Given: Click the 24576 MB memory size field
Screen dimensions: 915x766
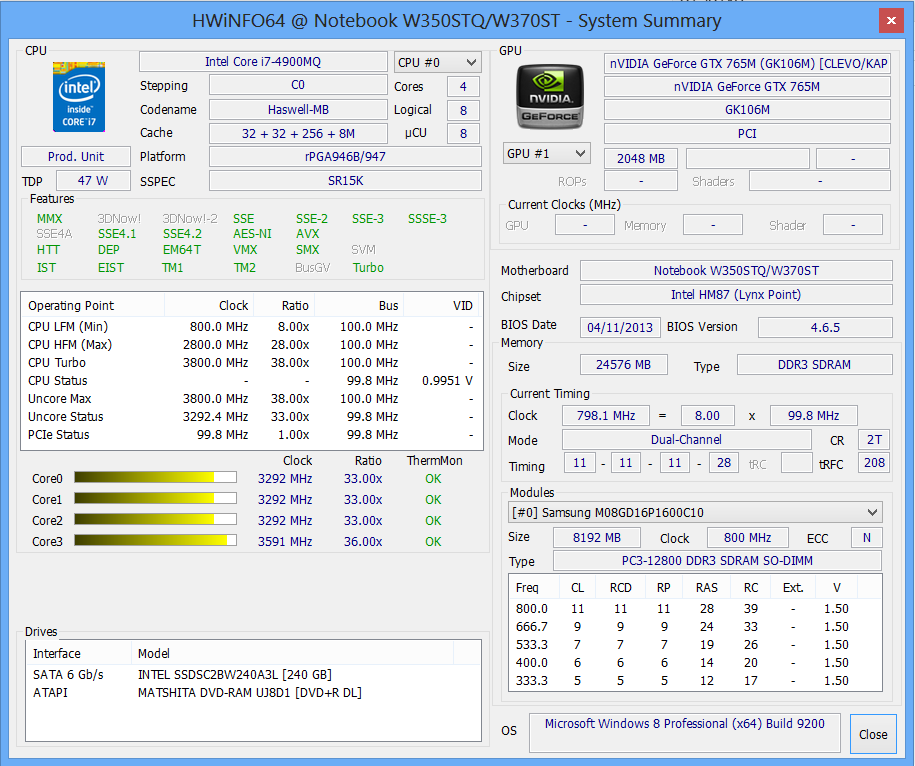Looking at the screenshot, I should (623, 365).
